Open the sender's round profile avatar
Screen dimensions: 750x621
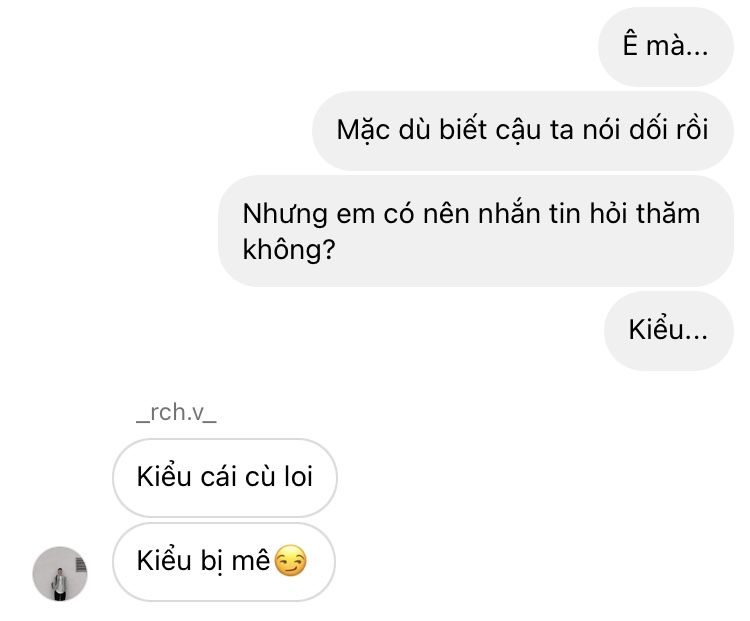coord(60,574)
